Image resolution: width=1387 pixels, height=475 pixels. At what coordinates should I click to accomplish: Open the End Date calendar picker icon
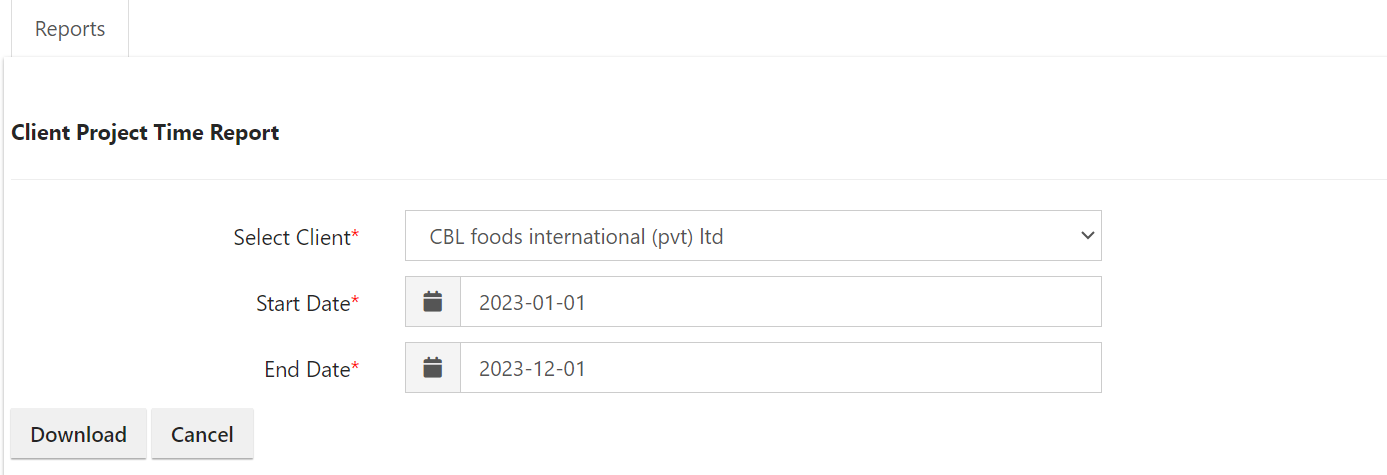click(432, 368)
